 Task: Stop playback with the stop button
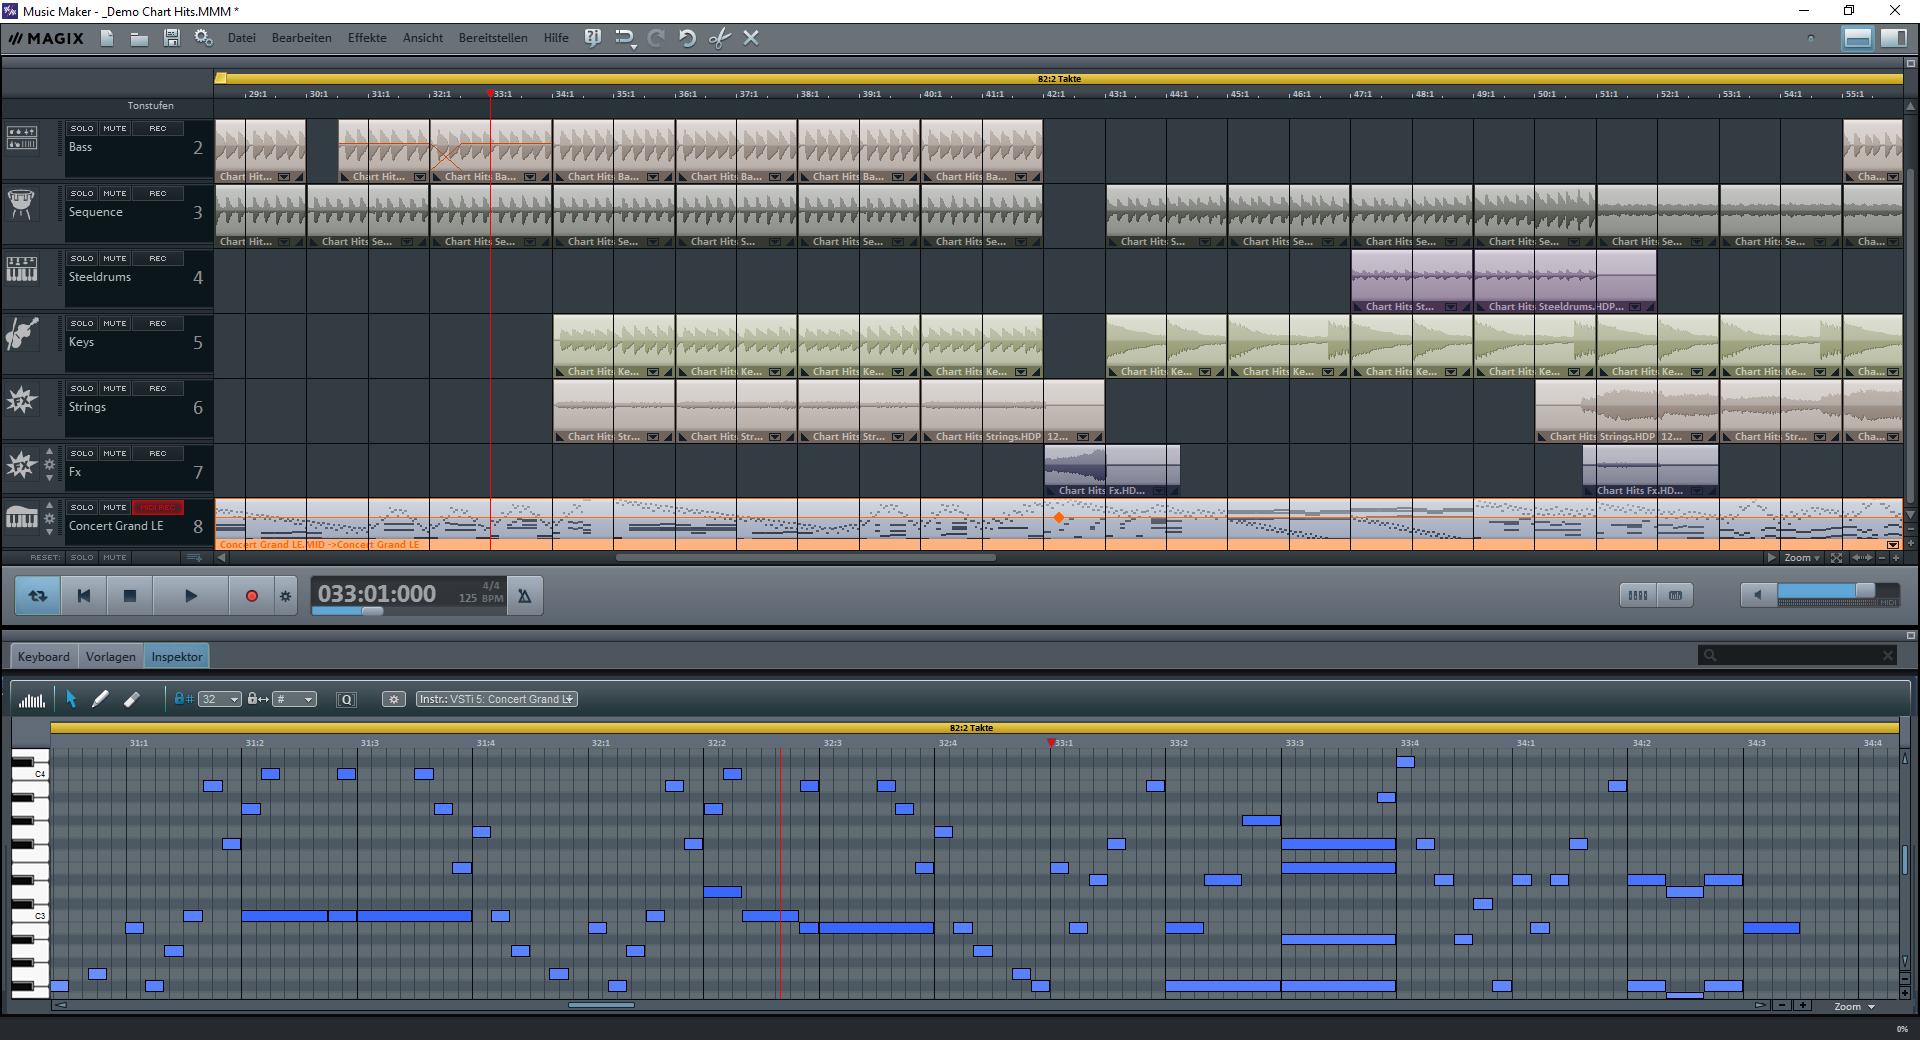click(x=129, y=596)
